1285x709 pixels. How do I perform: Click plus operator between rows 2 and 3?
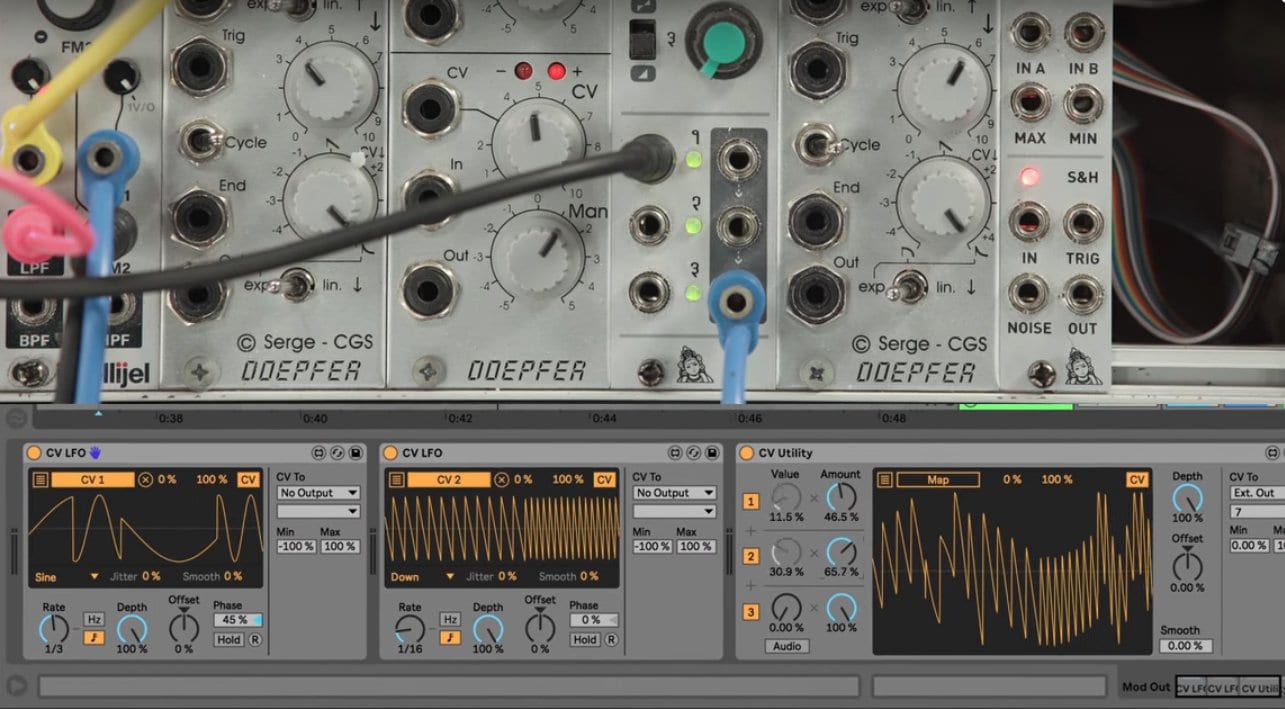(x=751, y=585)
